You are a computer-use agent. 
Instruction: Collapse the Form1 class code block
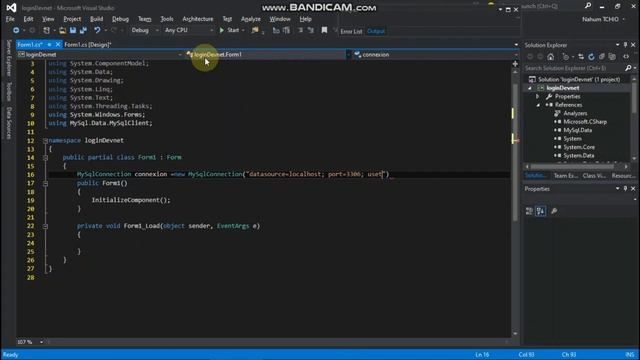click(x=45, y=158)
